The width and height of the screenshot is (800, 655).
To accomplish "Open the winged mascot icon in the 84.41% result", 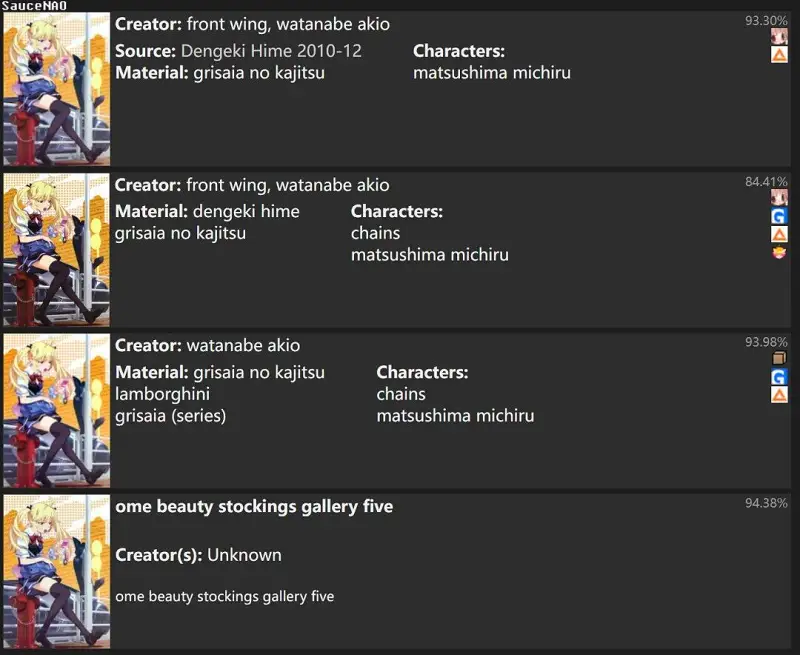I will coord(779,253).
